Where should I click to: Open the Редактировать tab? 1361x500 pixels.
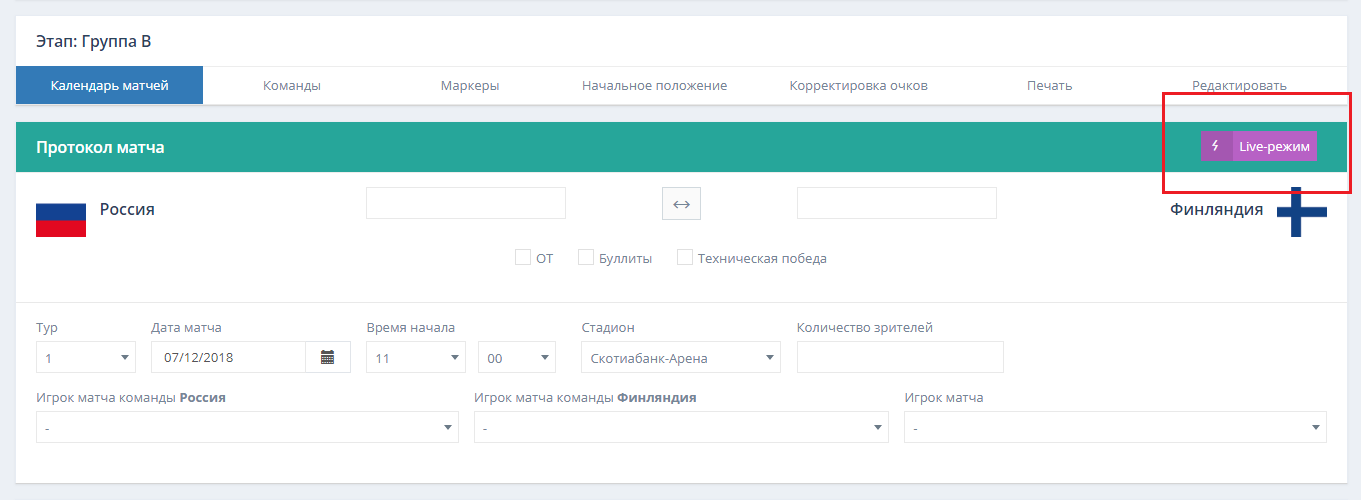pos(1239,85)
